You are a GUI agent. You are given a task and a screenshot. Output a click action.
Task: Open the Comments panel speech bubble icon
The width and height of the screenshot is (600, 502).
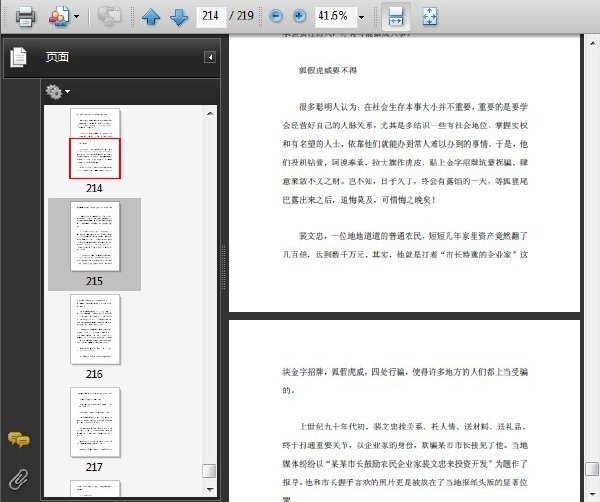[18, 440]
